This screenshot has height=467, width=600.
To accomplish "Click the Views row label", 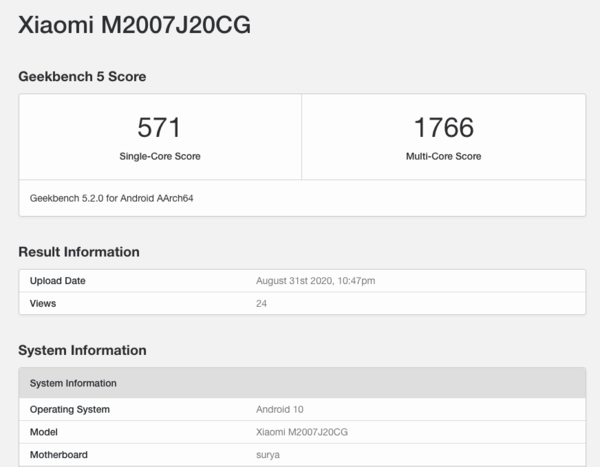I will [43, 302].
